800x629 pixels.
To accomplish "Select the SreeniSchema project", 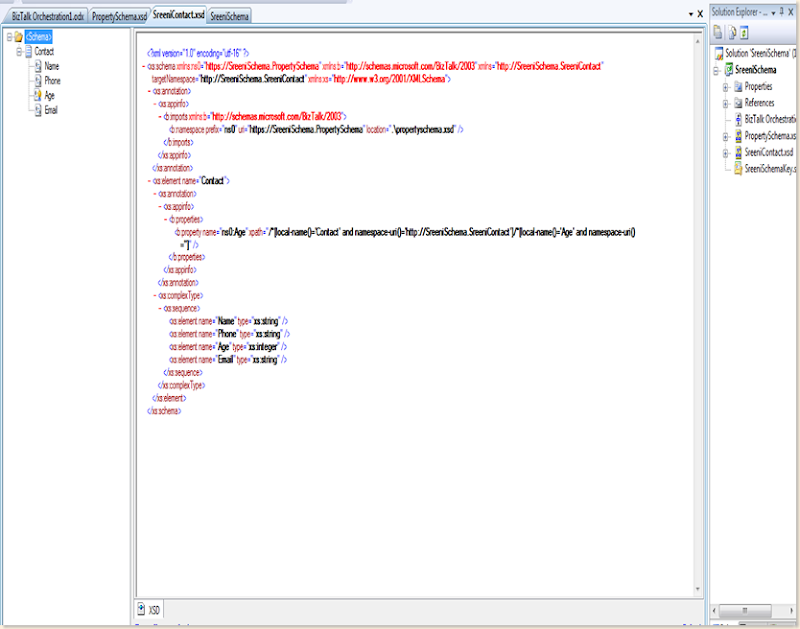I will click(x=756, y=70).
